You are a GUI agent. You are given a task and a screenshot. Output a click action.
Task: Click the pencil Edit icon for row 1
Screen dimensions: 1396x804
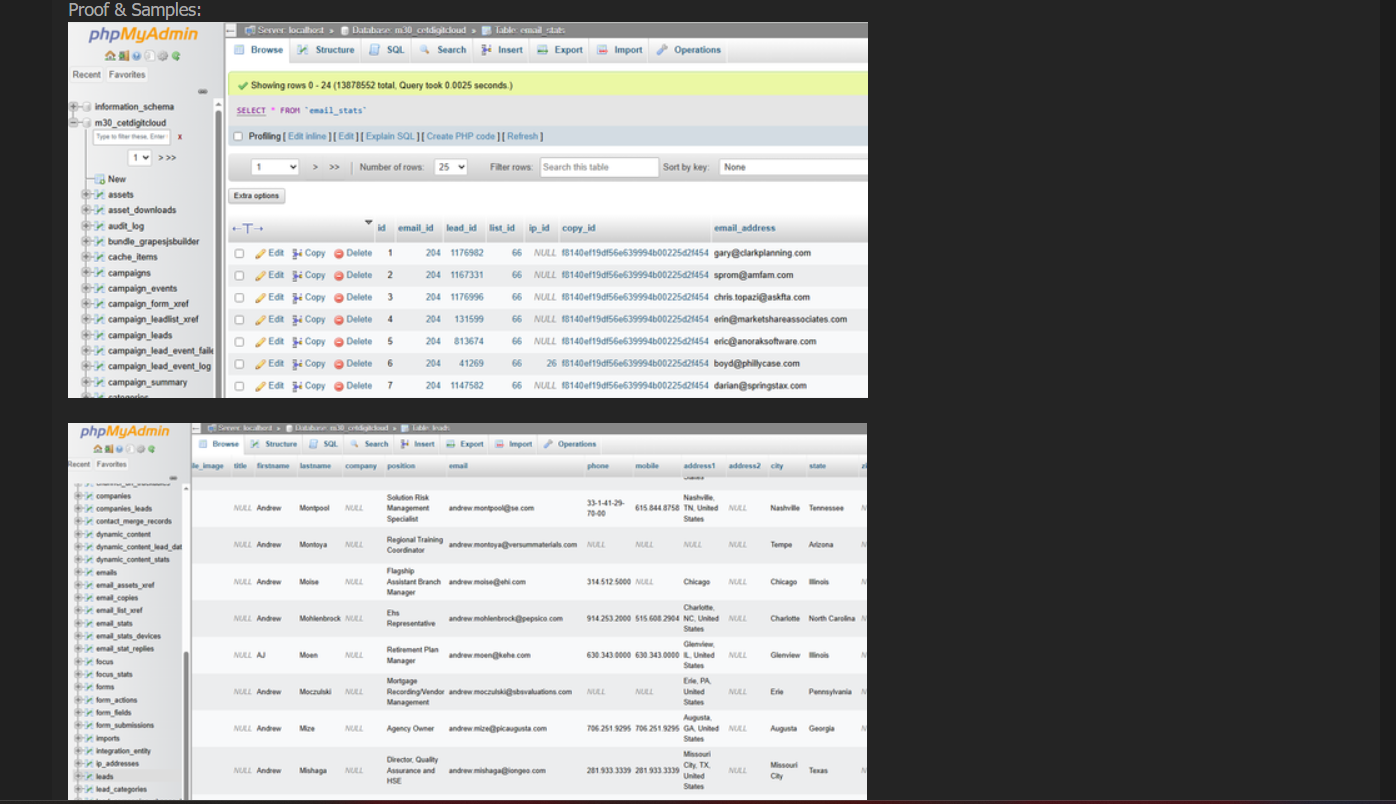coord(260,254)
